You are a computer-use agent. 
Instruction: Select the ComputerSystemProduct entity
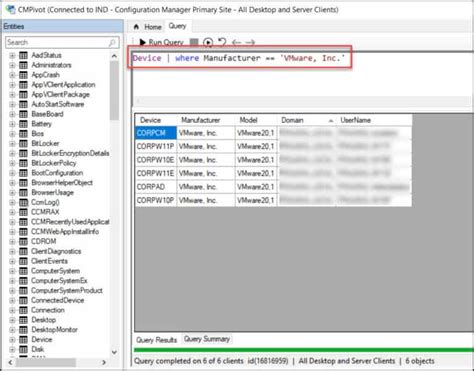(x=67, y=290)
